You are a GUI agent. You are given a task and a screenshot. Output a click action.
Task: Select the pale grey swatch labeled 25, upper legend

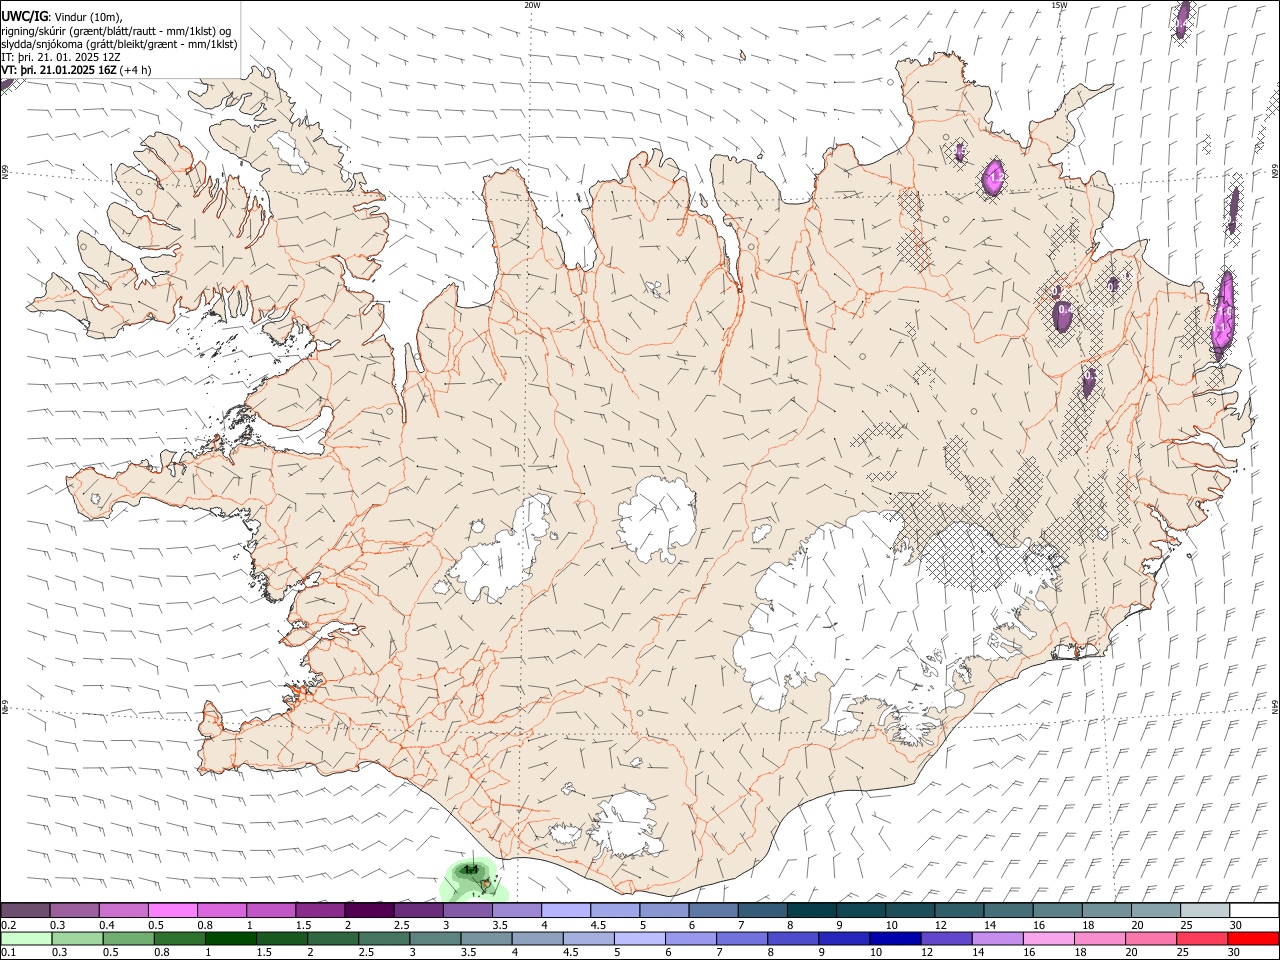[x=1205, y=910]
